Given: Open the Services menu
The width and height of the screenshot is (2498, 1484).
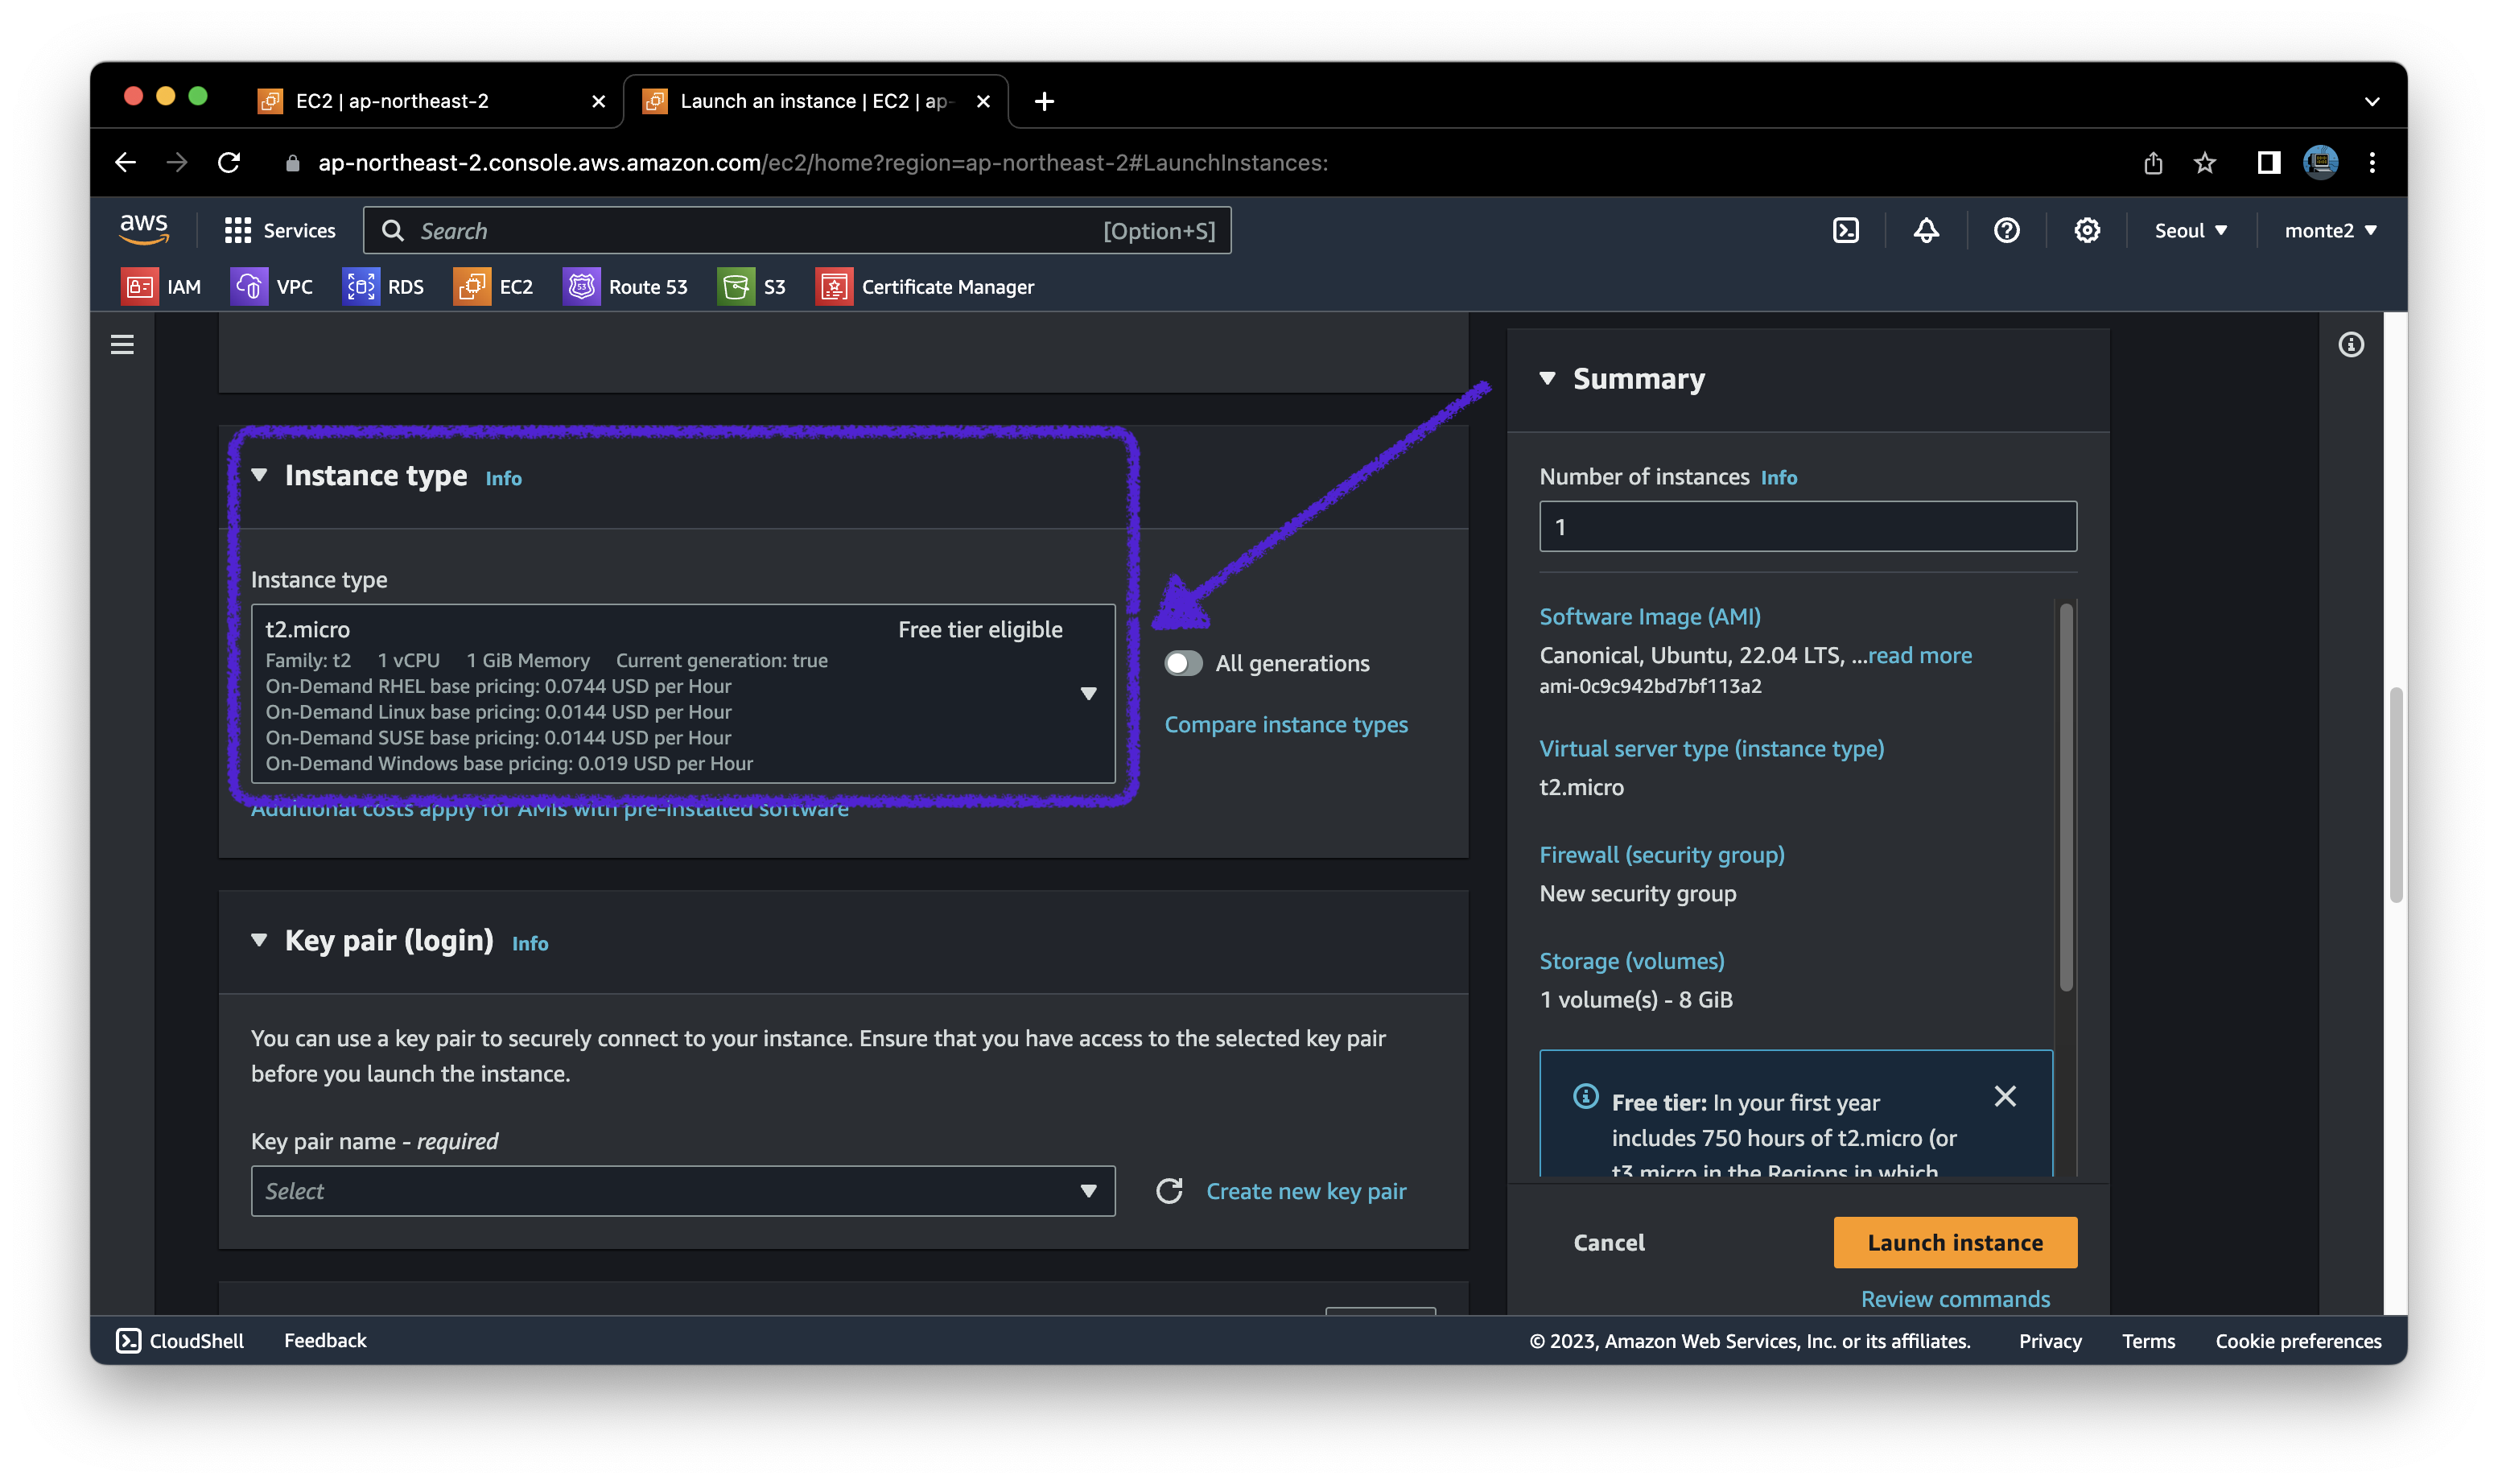Looking at the screenshot, I should (280, 231).
